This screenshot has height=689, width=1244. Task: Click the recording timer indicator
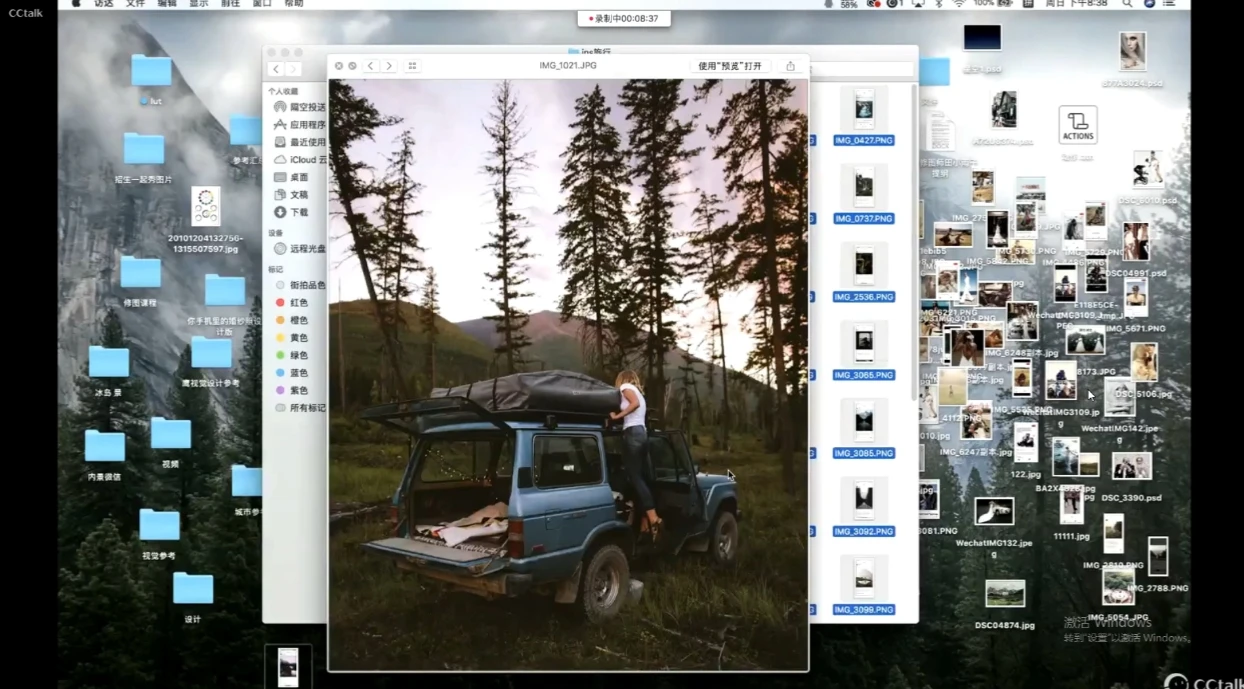[x=624, y=18]
